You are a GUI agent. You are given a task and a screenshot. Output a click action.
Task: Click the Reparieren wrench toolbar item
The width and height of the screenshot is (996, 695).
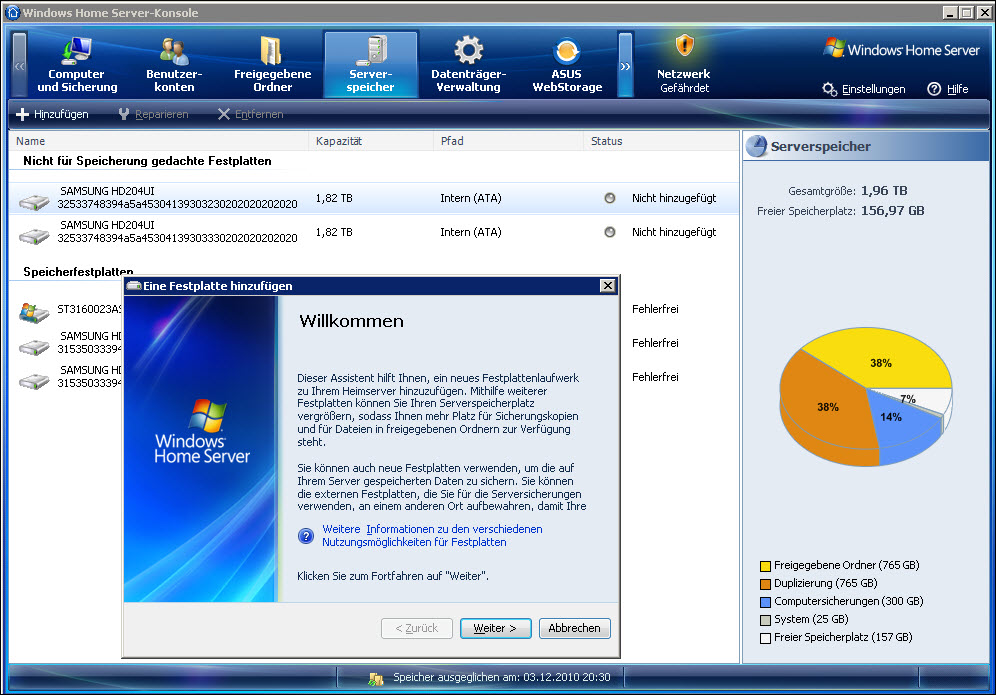tap(153, 114)
